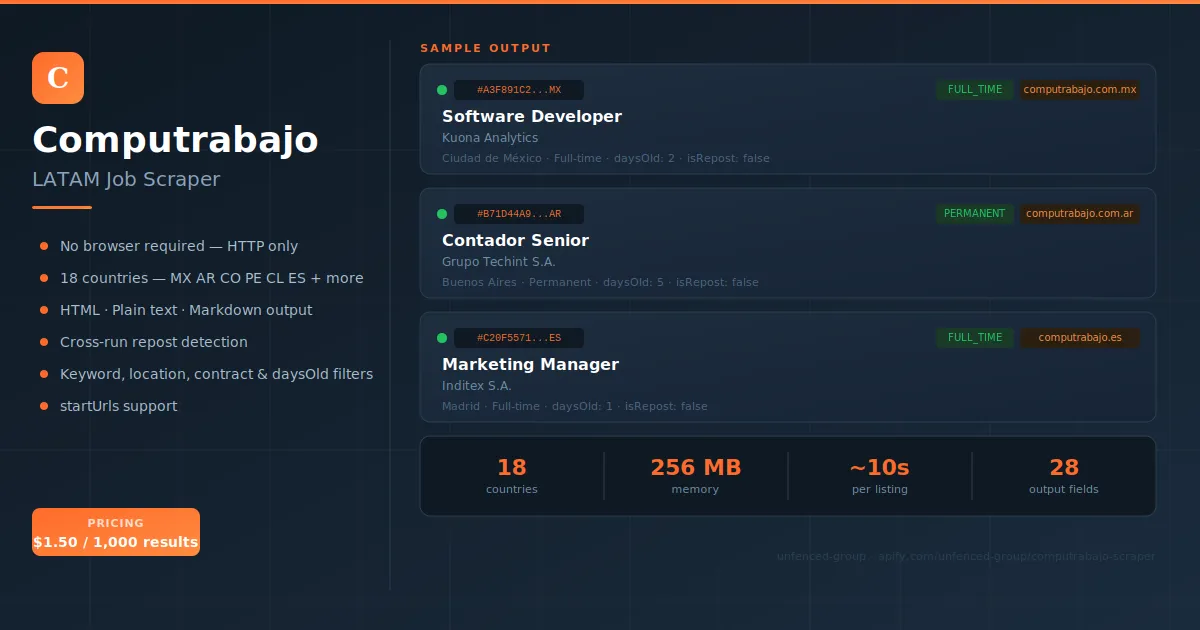Open the Marketing Manager job title

tap(530, 365)
